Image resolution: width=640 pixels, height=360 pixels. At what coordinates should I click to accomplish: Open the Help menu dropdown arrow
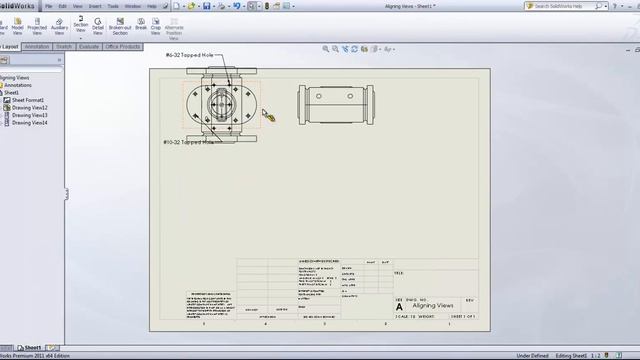622,7
